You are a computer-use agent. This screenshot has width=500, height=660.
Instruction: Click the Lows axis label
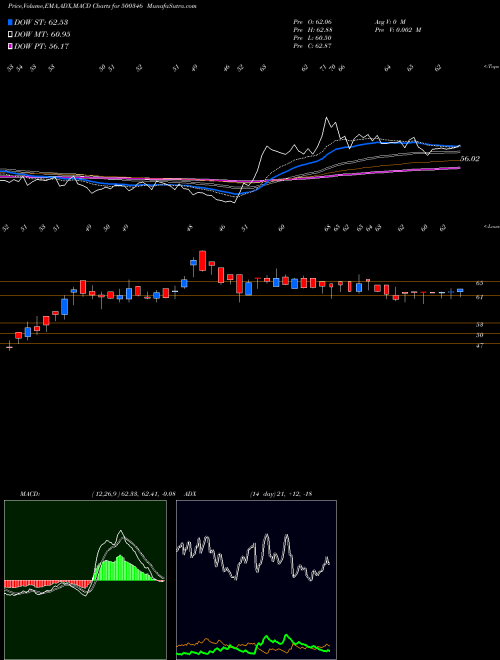tap(491, 226)
